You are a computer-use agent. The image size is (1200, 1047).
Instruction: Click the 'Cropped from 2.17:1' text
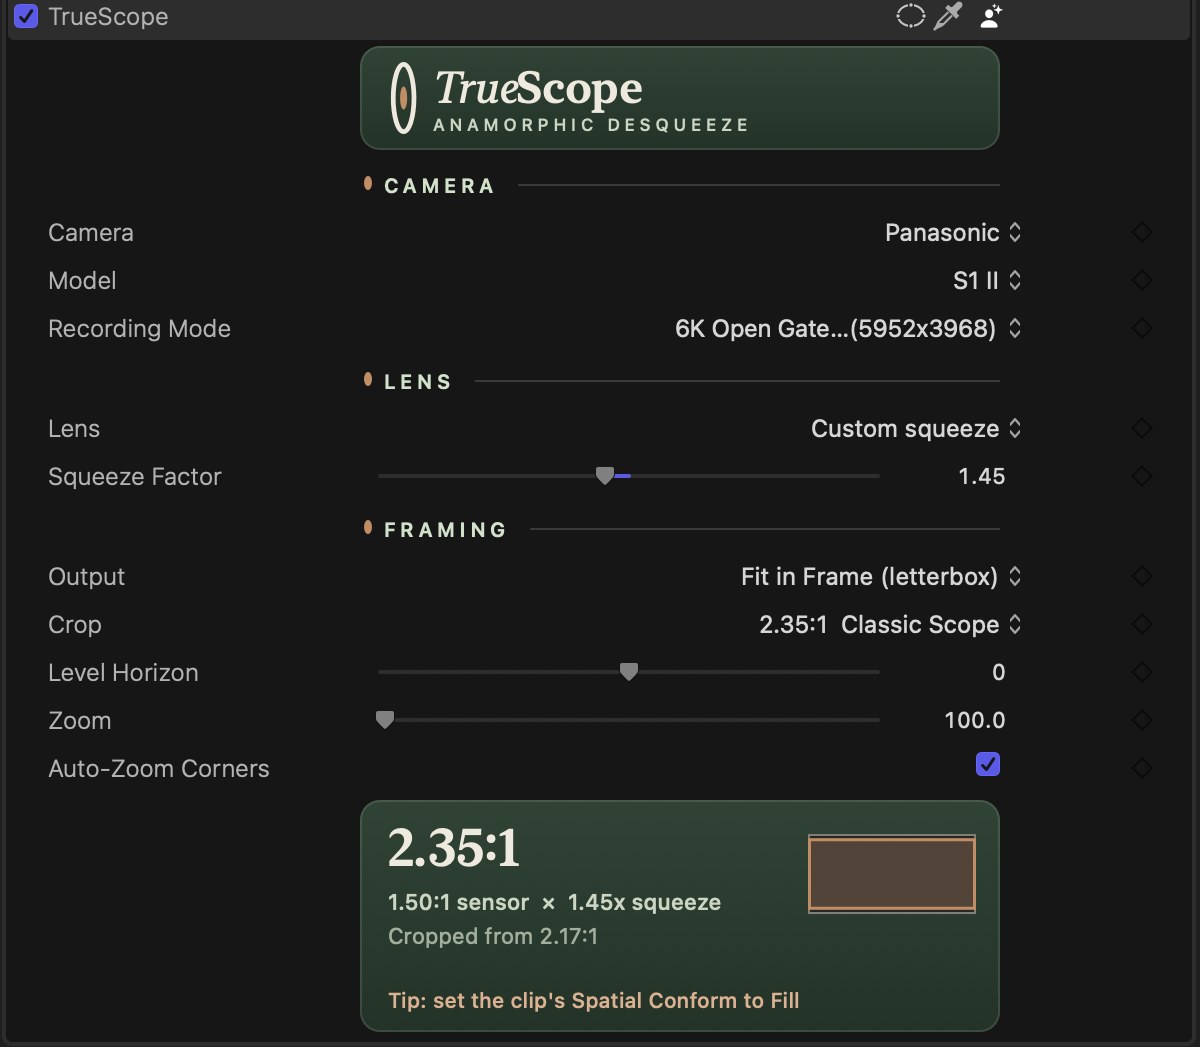coord(493,936)
